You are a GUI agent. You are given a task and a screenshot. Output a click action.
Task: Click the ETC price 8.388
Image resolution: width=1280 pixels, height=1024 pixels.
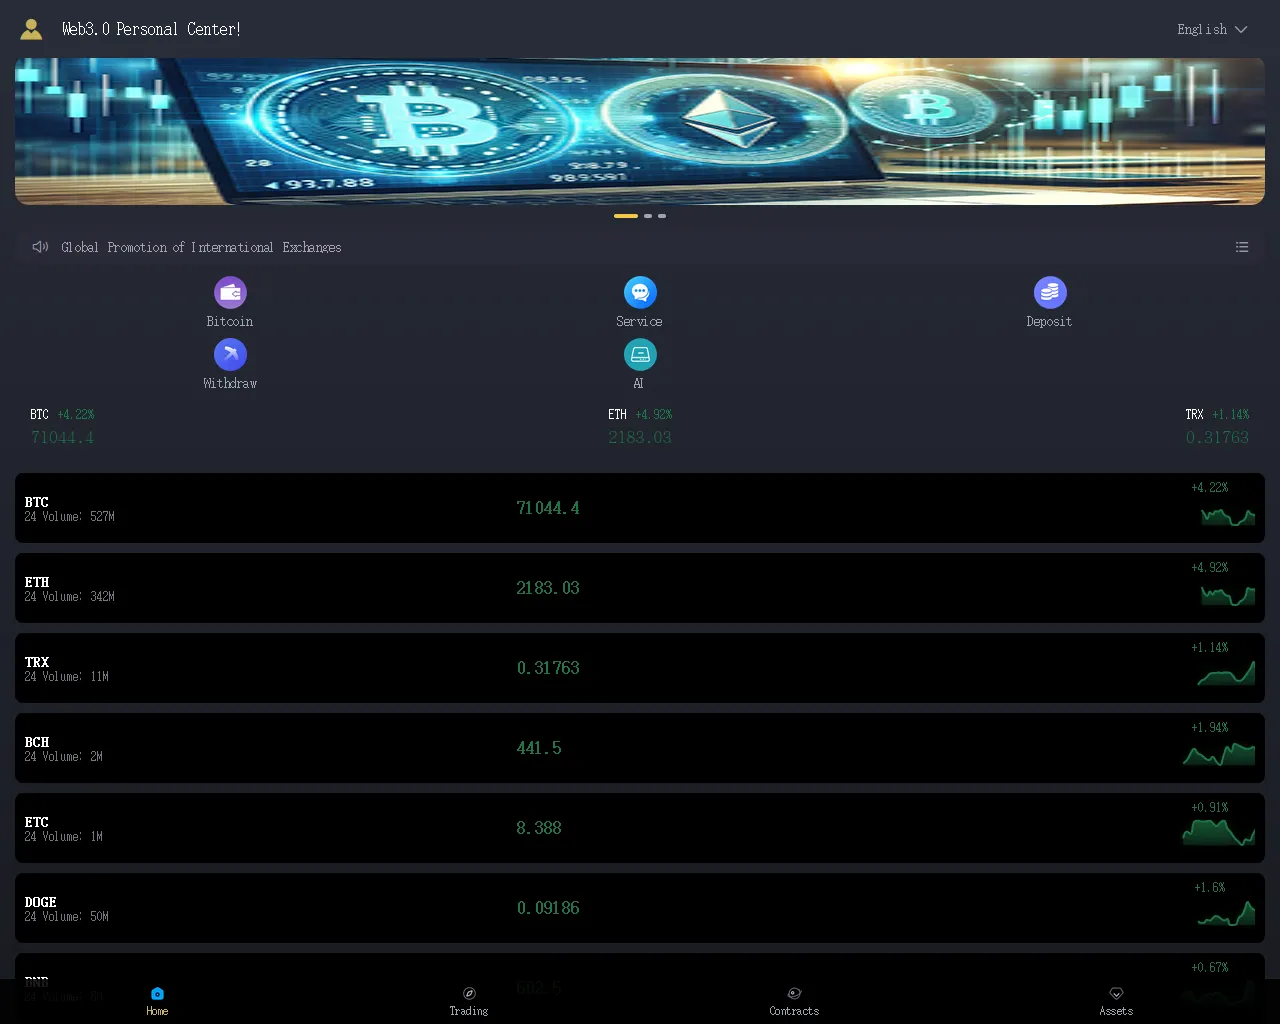(539, 828)
